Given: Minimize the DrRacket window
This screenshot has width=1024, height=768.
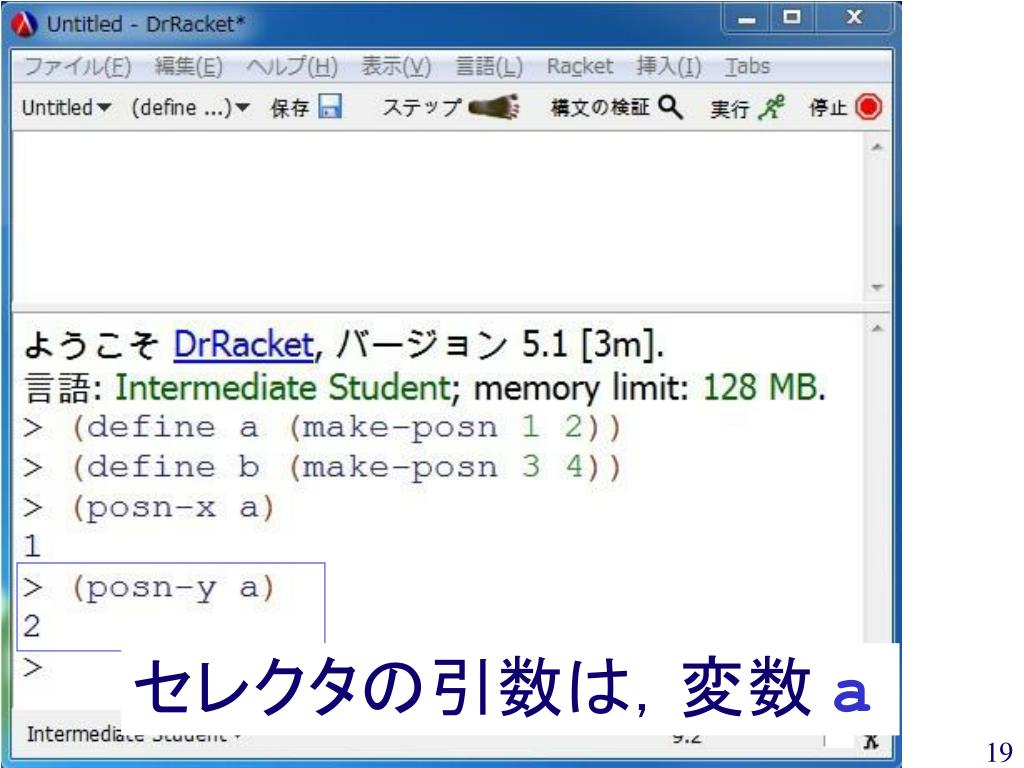Looking at the screenshot, I should pyautogui.click(x=746, y=19).
